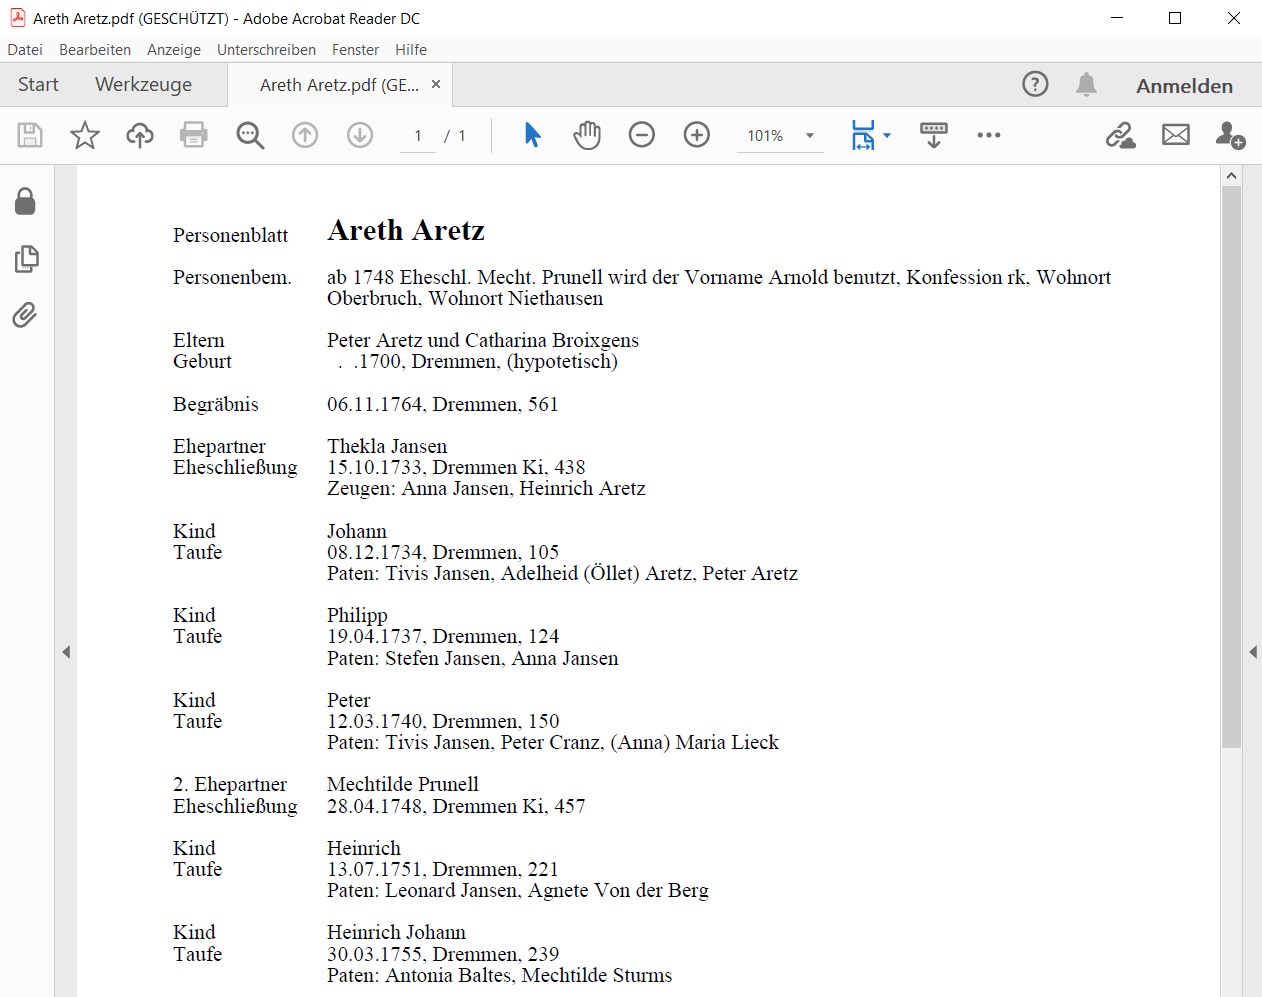1262x997 pixels.
Task: Activate the hand pan tool
Action: pyautogui.click(x=587, y=135)
